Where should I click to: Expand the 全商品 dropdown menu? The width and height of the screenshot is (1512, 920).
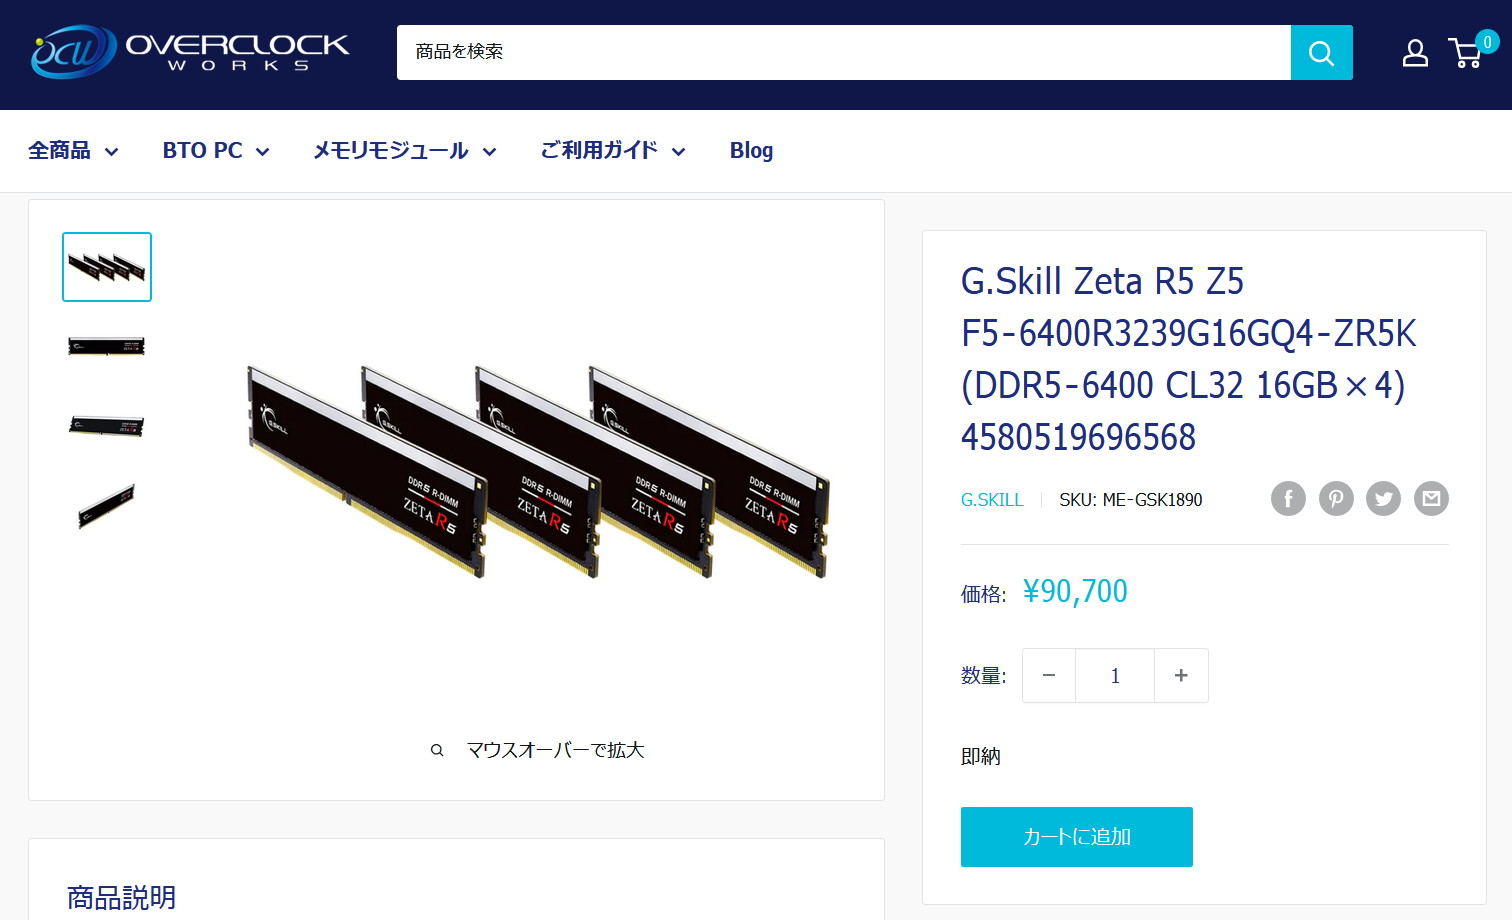pos(73,151)
